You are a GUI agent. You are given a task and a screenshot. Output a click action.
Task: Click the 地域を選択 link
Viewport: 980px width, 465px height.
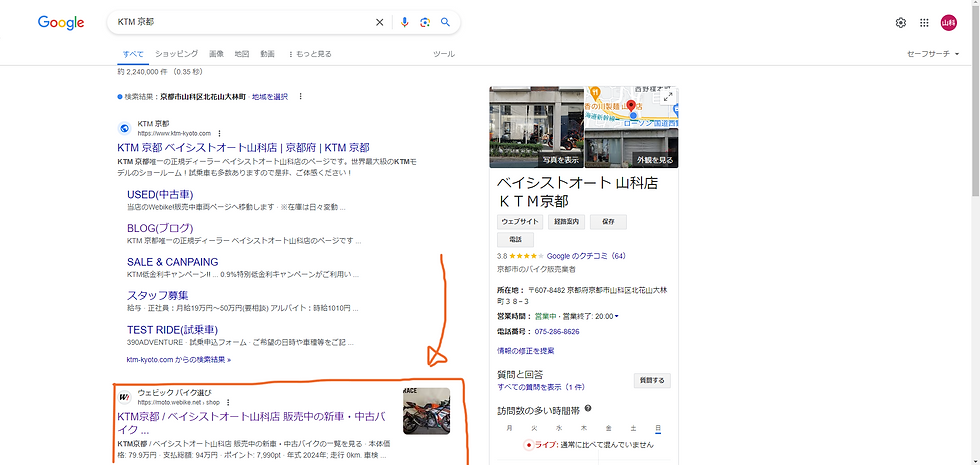[x=270, y=96]
